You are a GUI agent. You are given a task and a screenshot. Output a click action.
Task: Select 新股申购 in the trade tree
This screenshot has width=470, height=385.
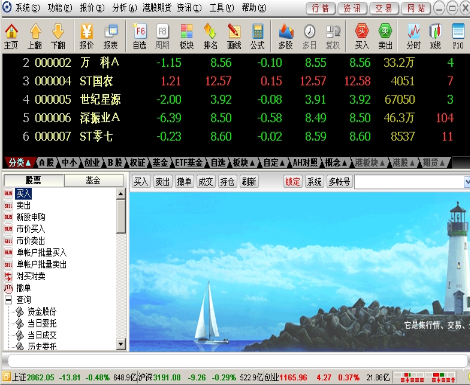point(31,217)
